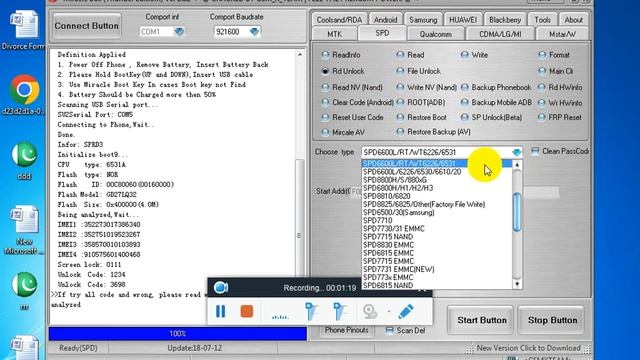Stop the recording with the orange square
This screenshot has height=360, width=640.
pos(247,311)
